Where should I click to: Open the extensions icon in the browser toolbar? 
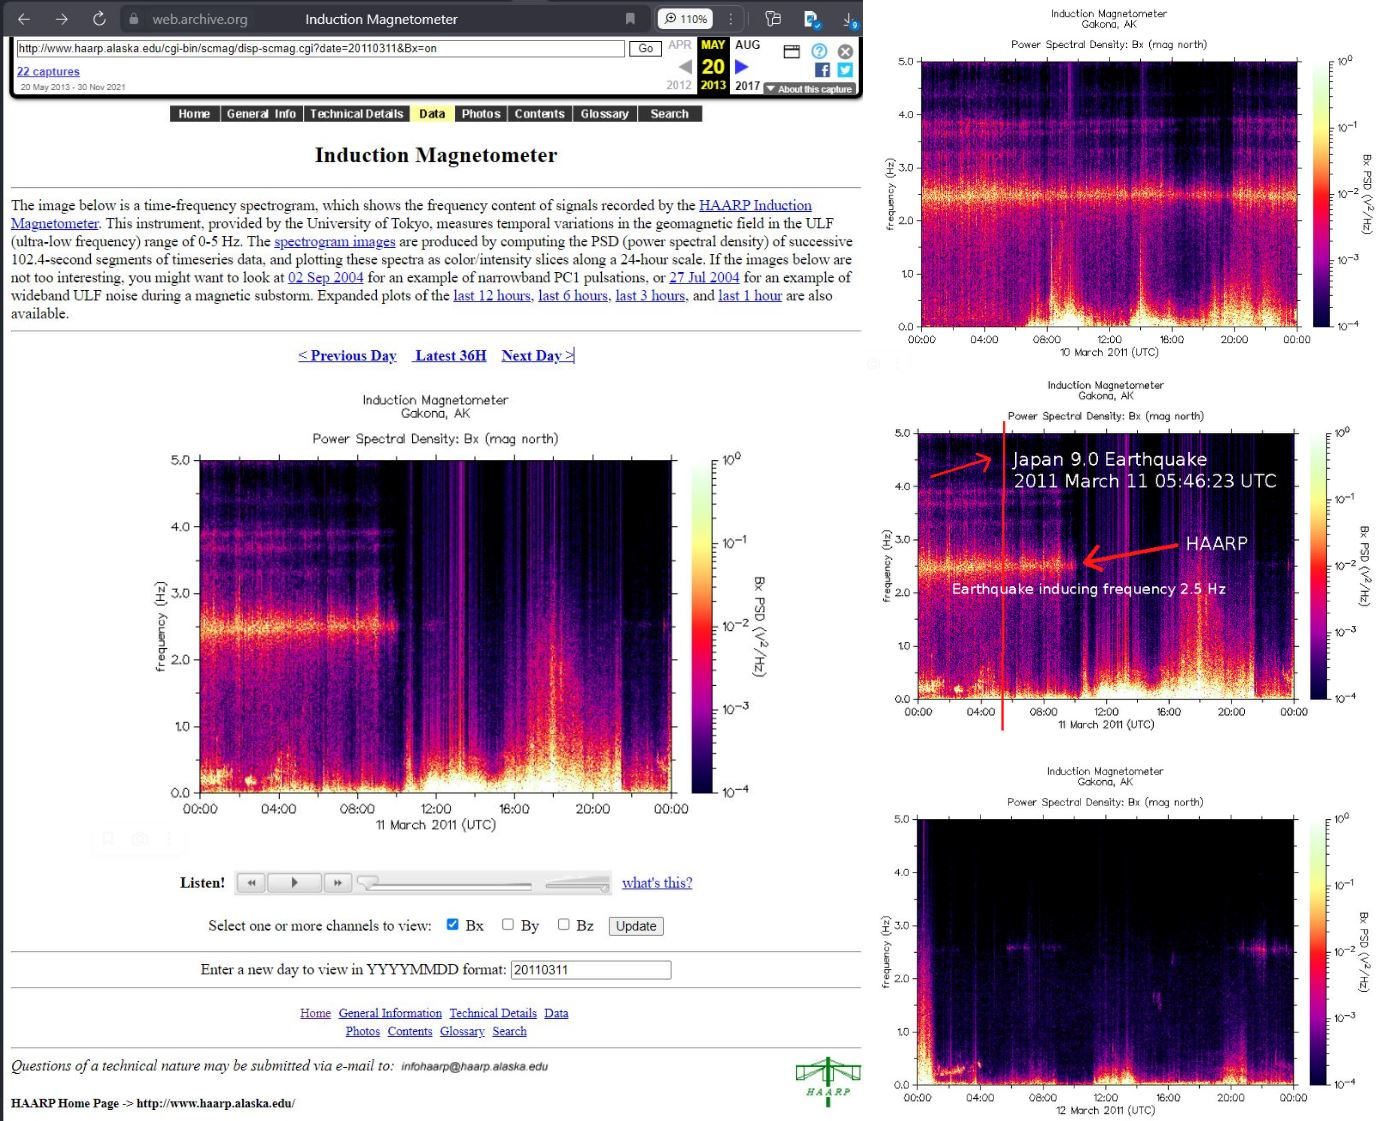773,19
